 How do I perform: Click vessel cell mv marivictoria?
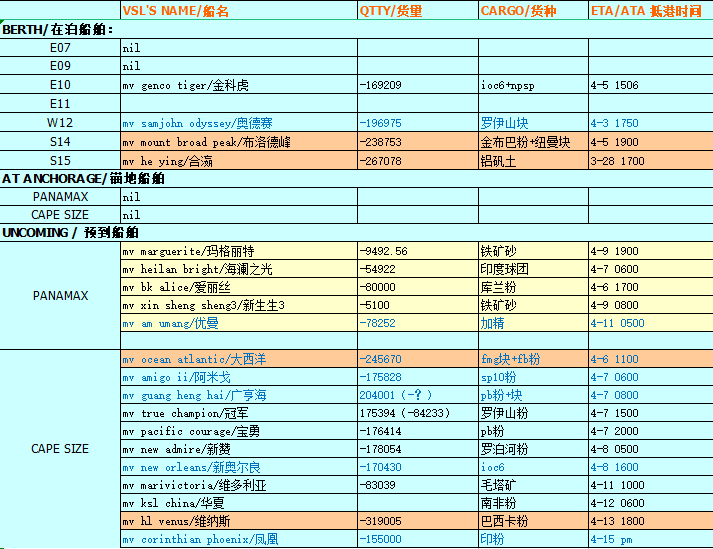239,485
